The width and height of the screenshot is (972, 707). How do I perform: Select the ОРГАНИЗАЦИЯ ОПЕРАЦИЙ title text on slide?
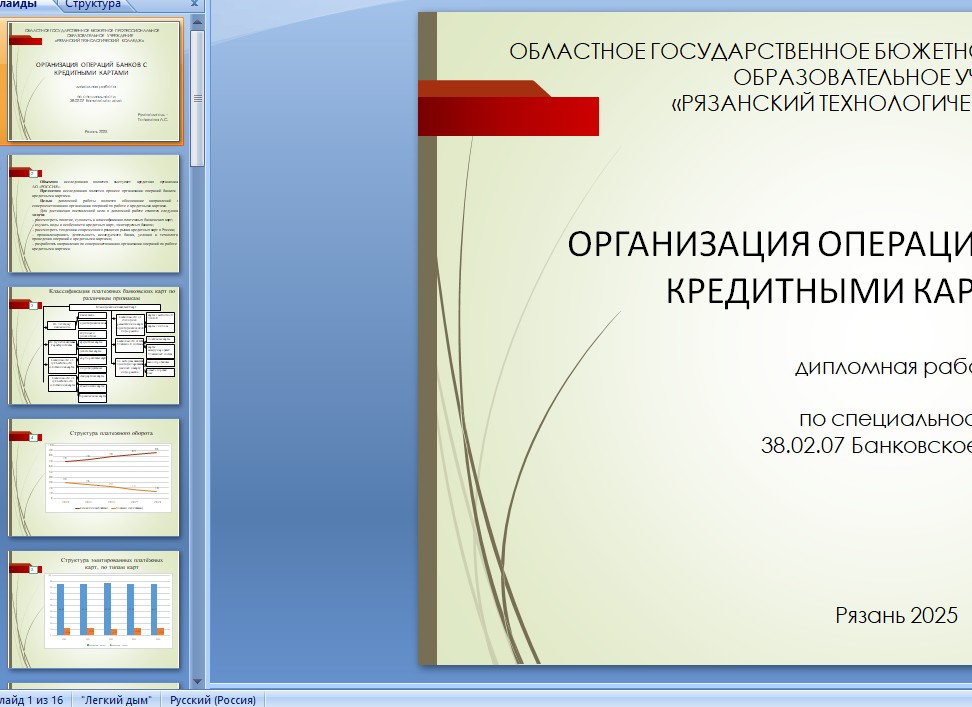[769, 267]
